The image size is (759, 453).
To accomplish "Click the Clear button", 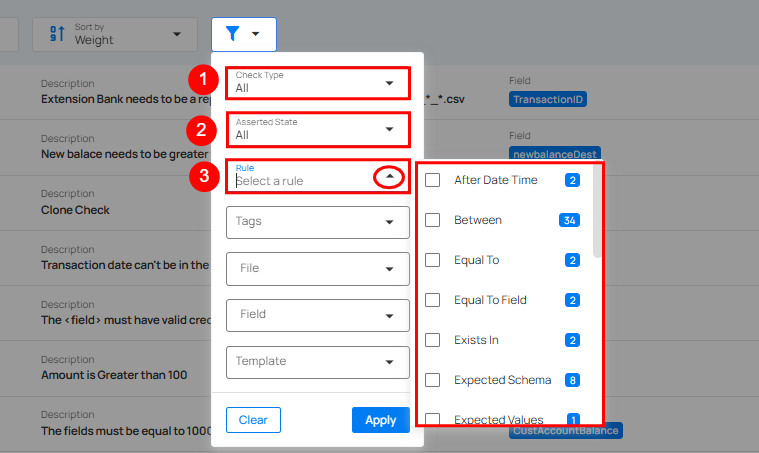I will pyautogui.click(x=253, y=420).
